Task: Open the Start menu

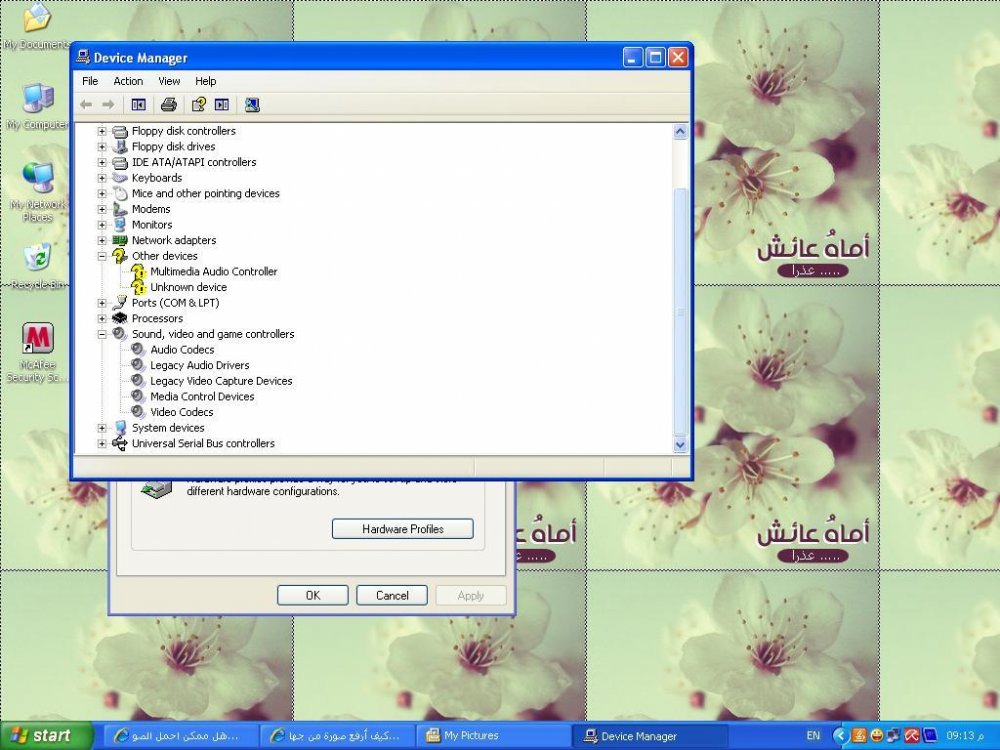Action: (x=45, y=736)
